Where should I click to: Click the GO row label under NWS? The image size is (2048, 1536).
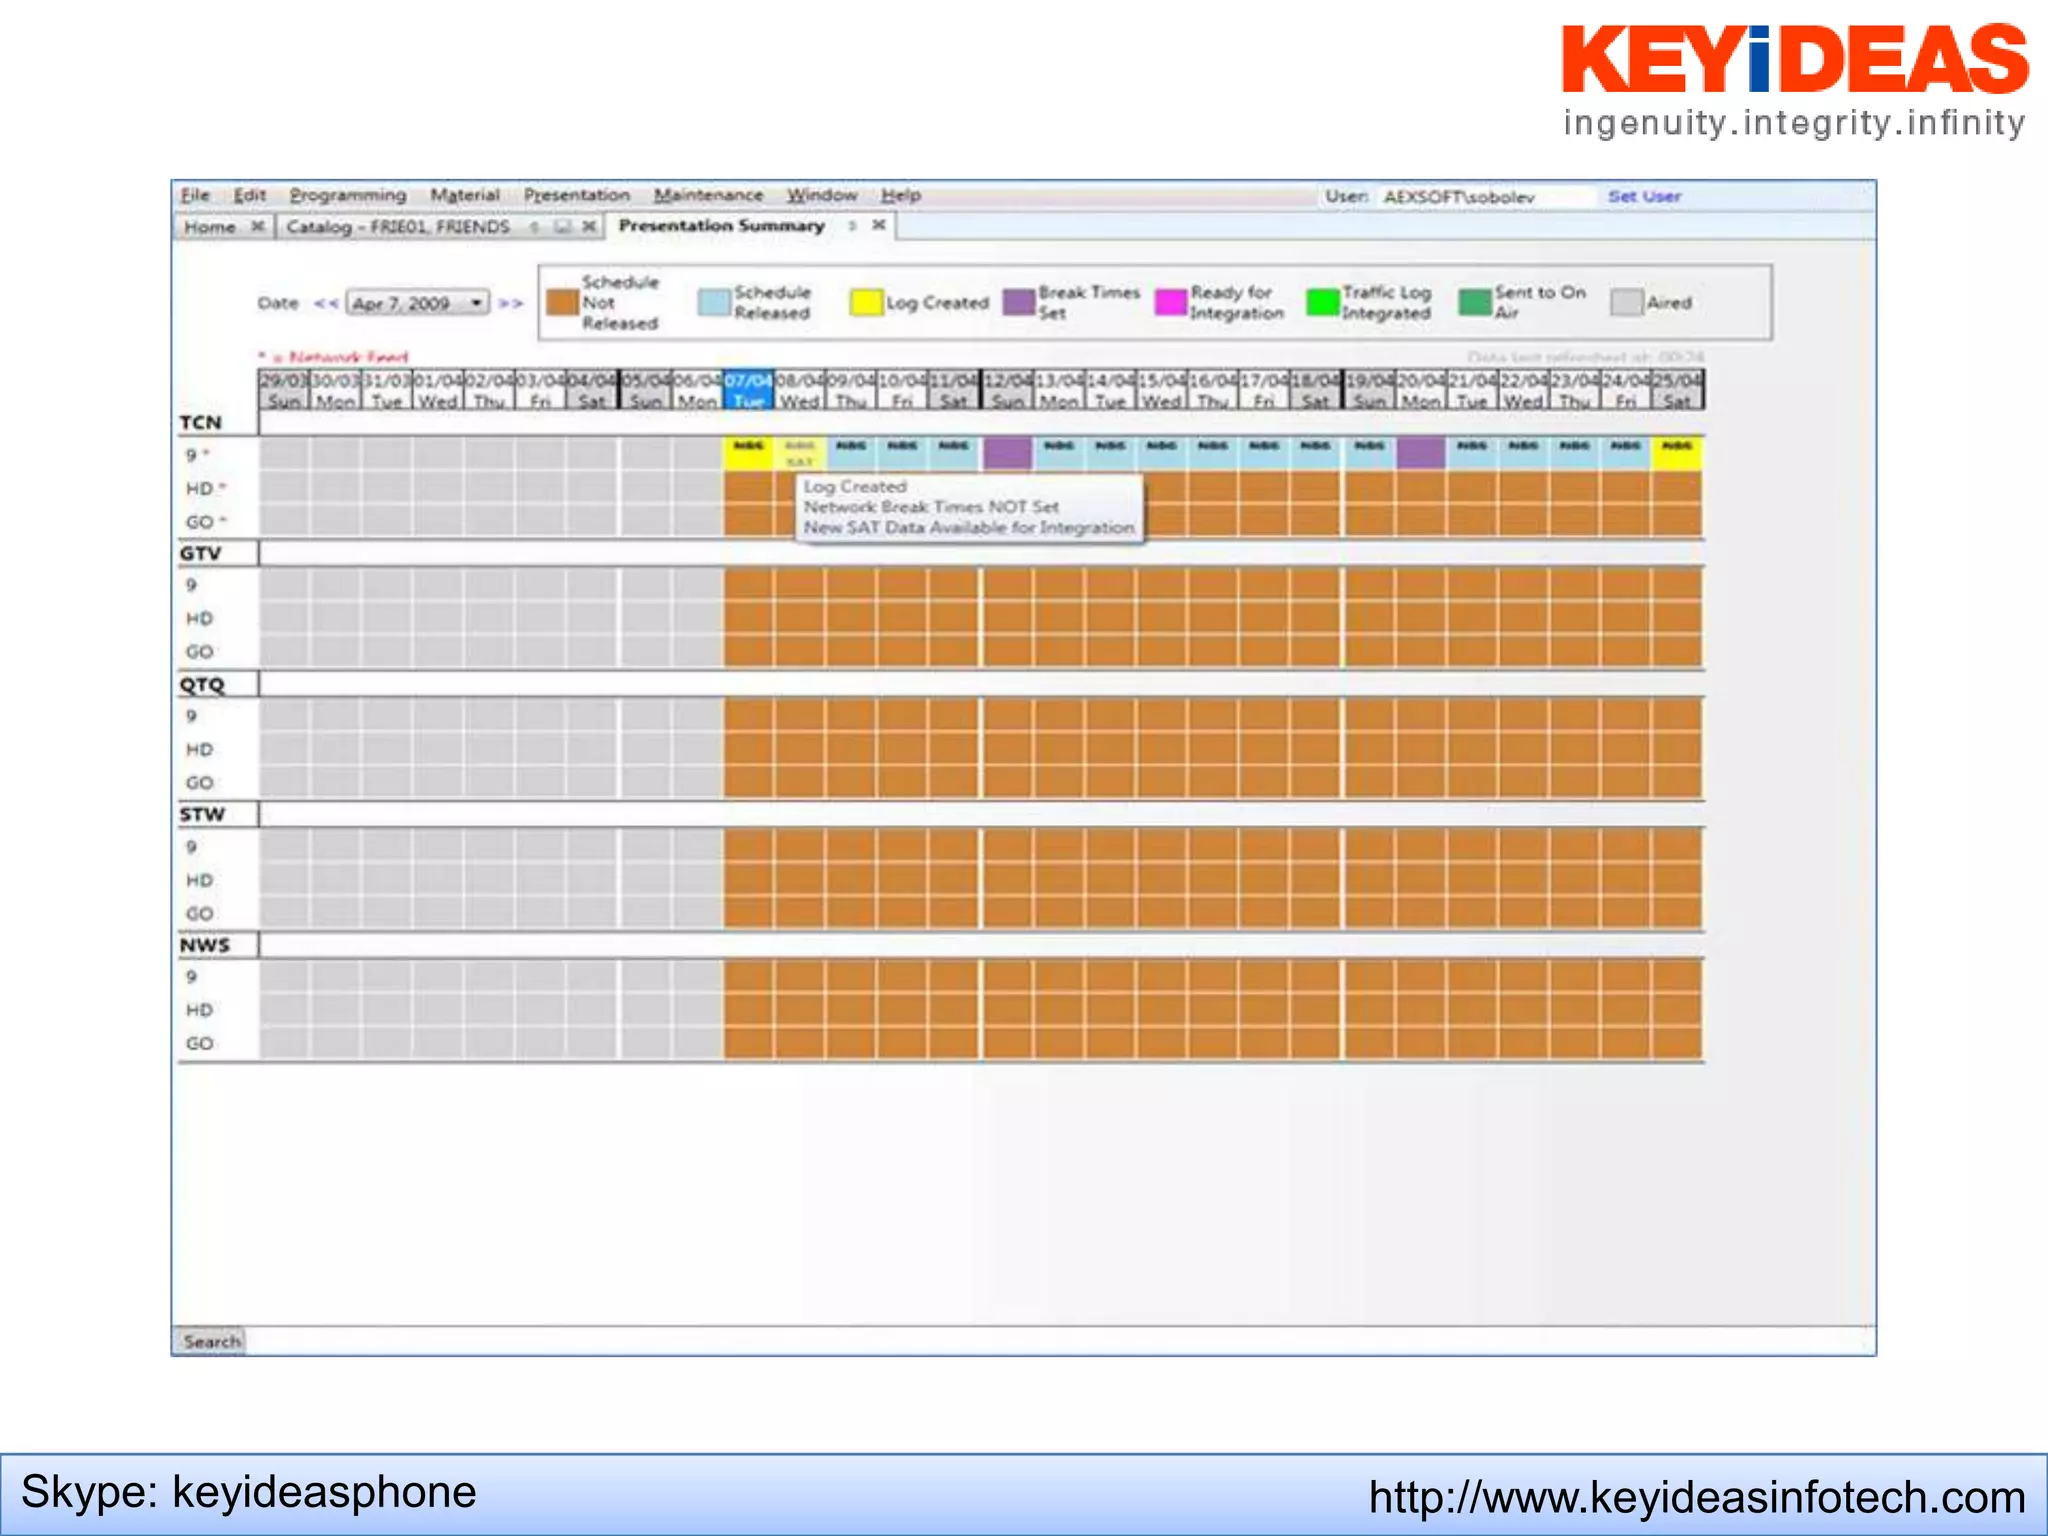[x=200, y=1043]
